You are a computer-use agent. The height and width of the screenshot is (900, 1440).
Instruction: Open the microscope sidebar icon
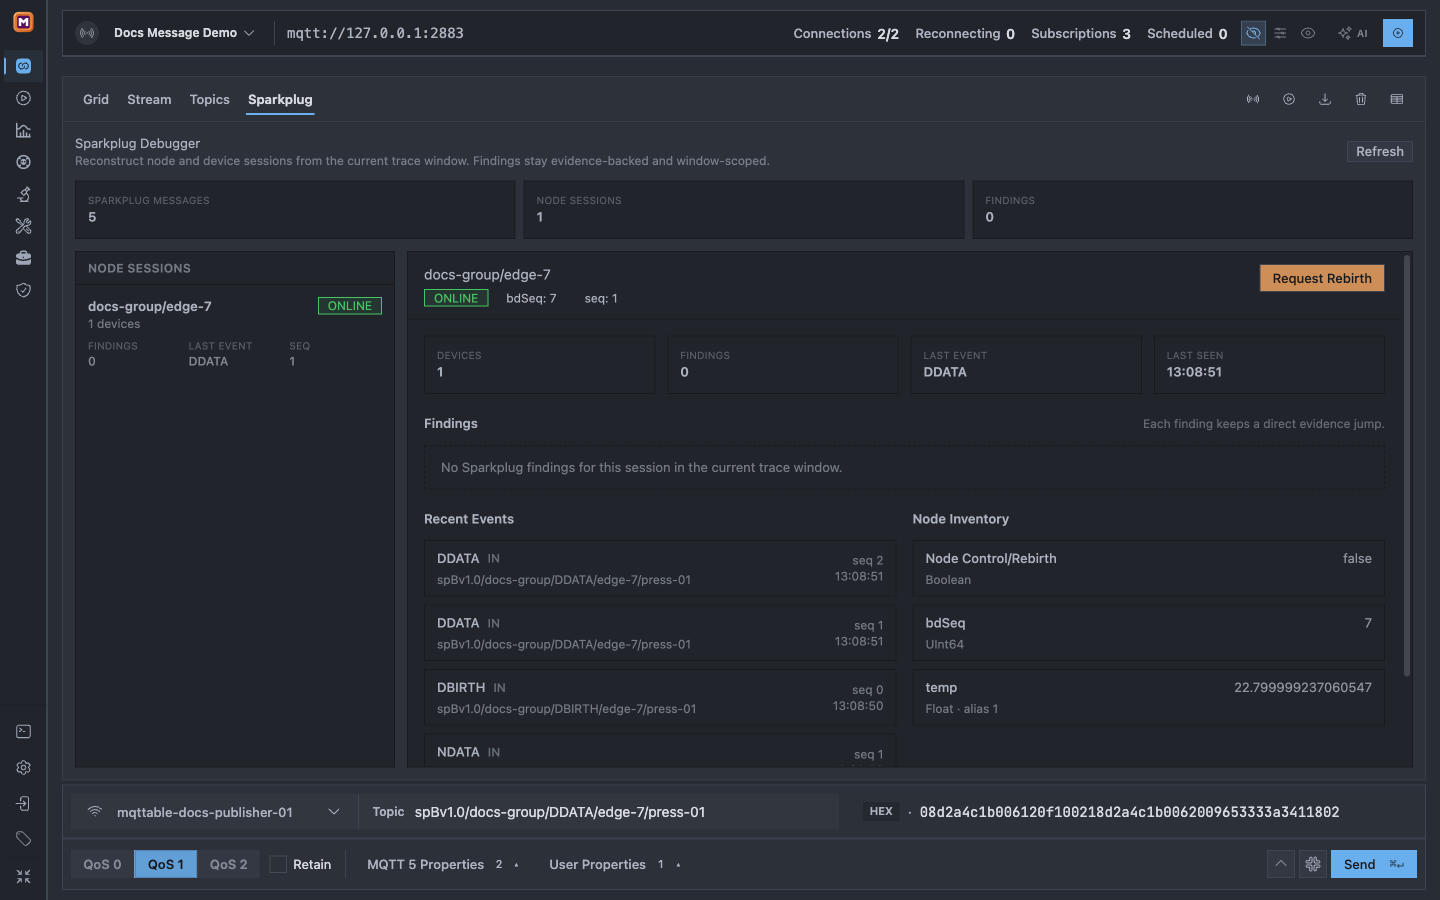pyautogui.click(x=23, y=194)
